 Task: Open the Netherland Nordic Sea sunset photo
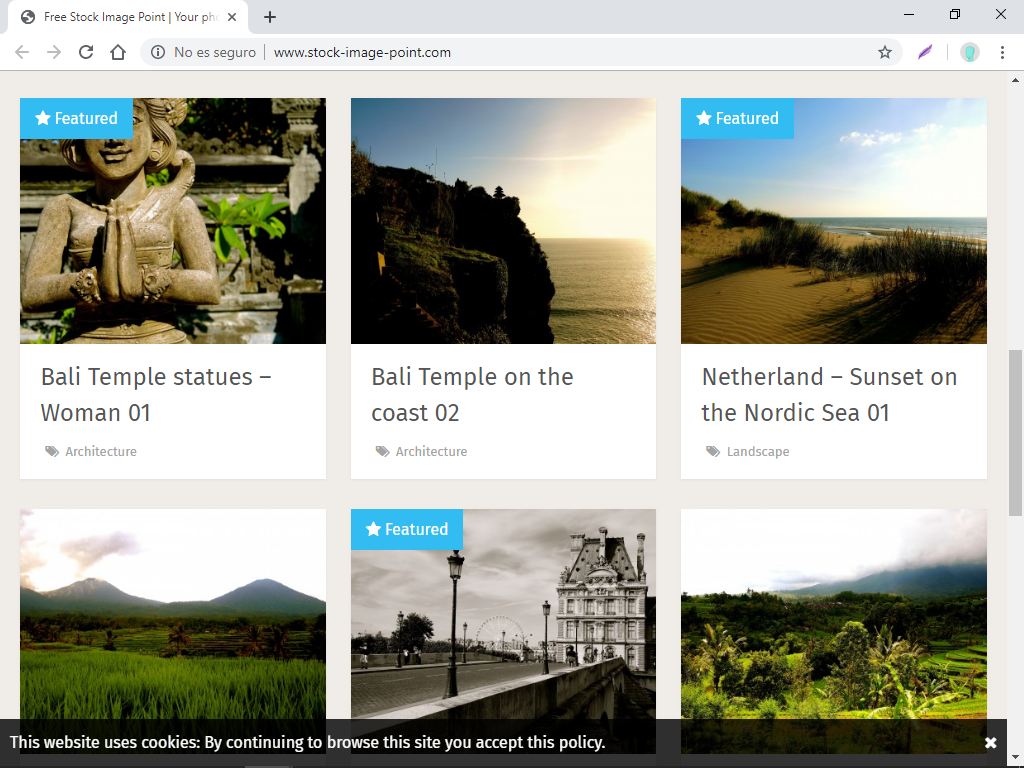tap(834, 221)
